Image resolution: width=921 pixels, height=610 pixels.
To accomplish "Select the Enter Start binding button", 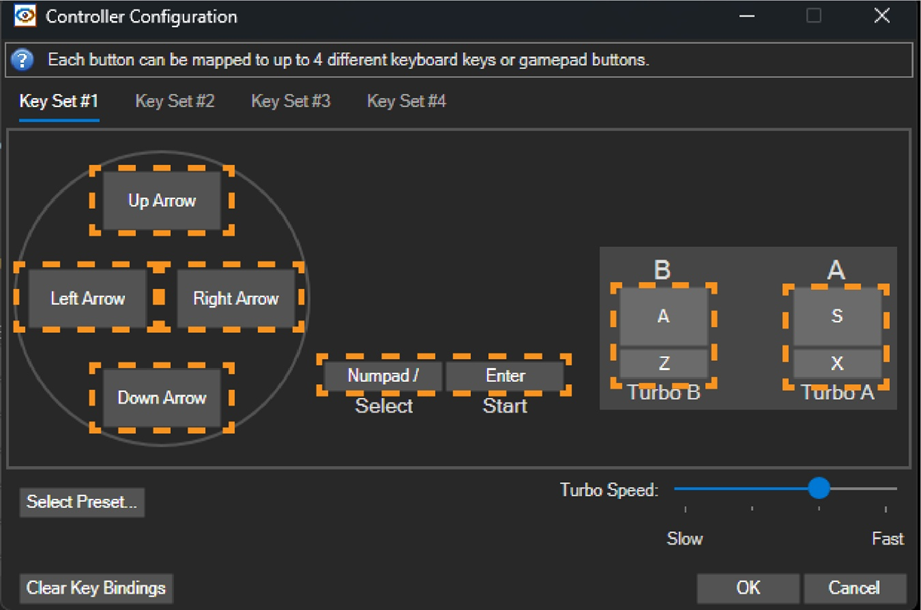I will [x=505, y=376].
